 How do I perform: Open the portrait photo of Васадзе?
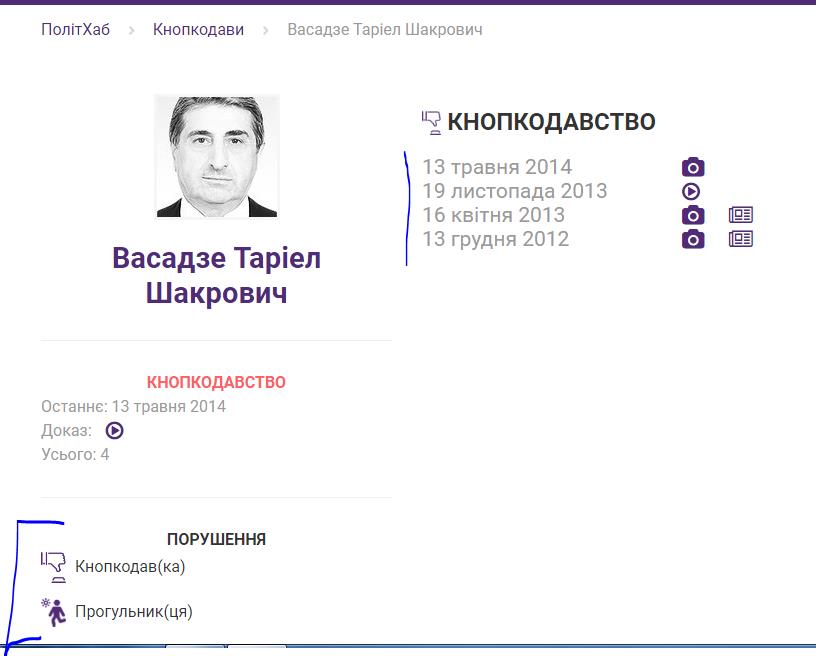click(x=217, y=157)
